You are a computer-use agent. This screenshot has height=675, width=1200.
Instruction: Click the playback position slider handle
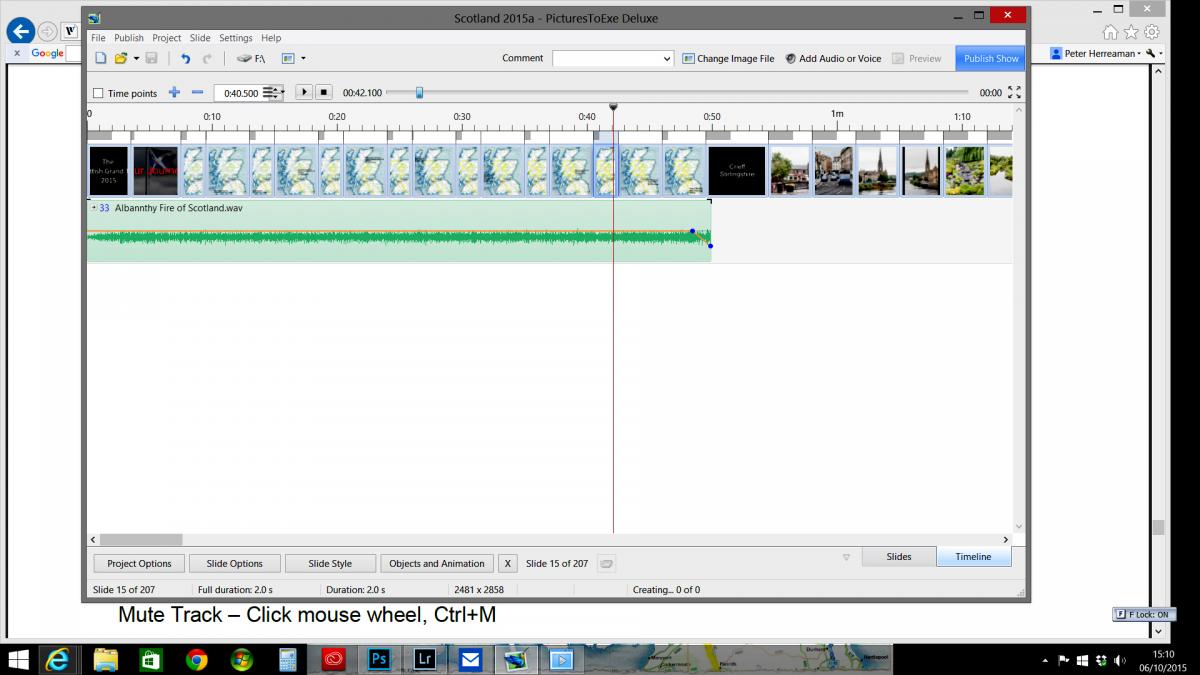click(419, 92)
